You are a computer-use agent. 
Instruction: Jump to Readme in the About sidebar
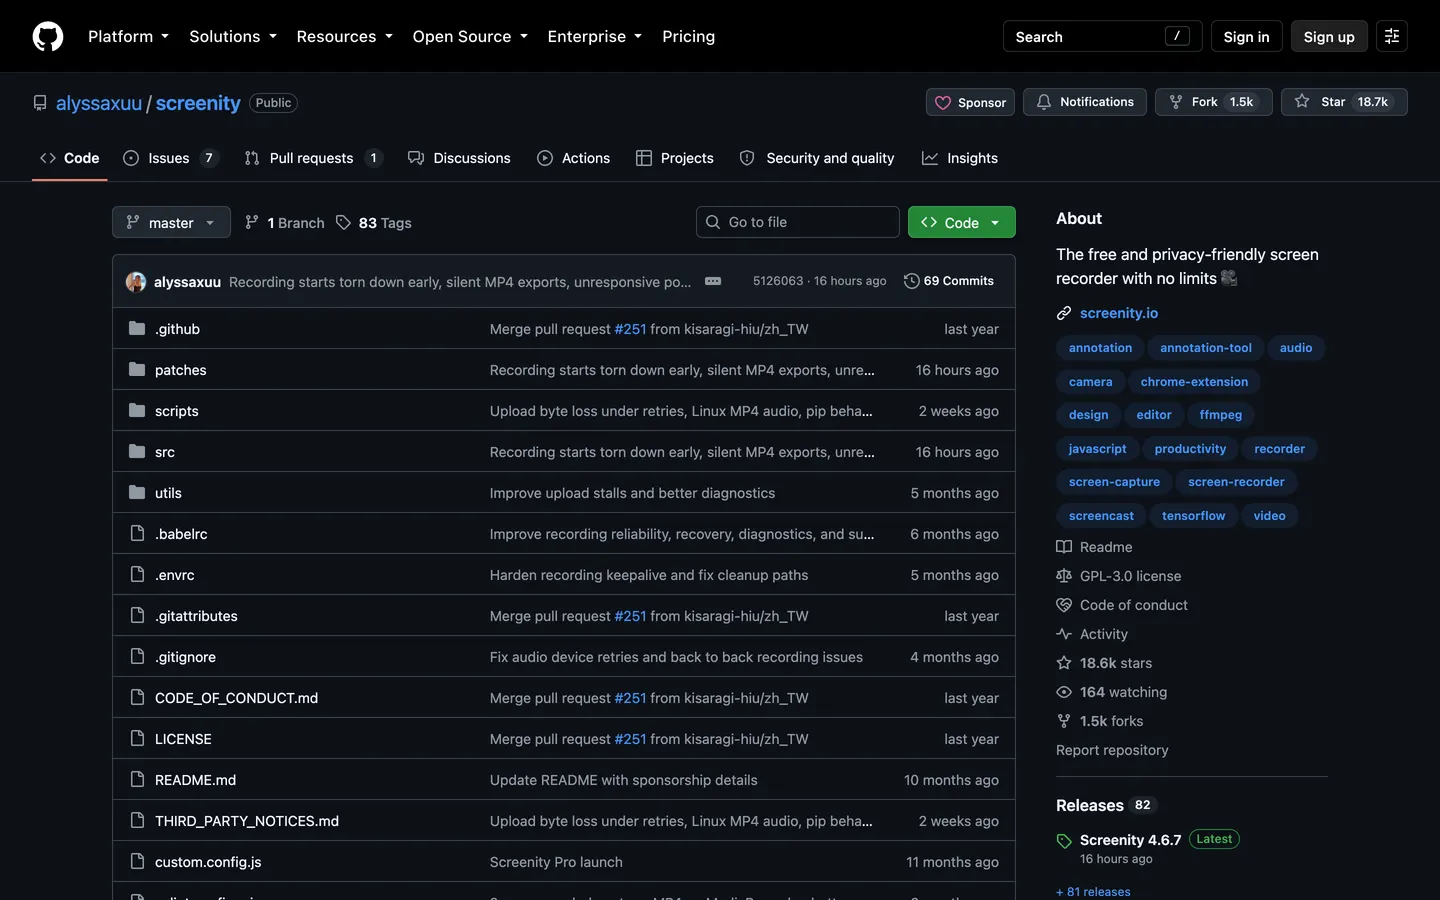[x=1095, y=547]
